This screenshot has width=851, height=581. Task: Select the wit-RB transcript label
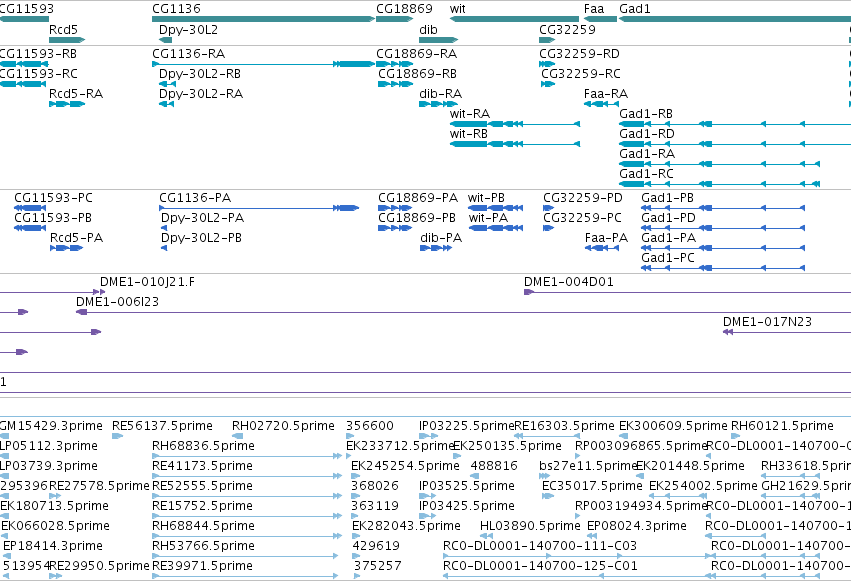pos(469,133)
